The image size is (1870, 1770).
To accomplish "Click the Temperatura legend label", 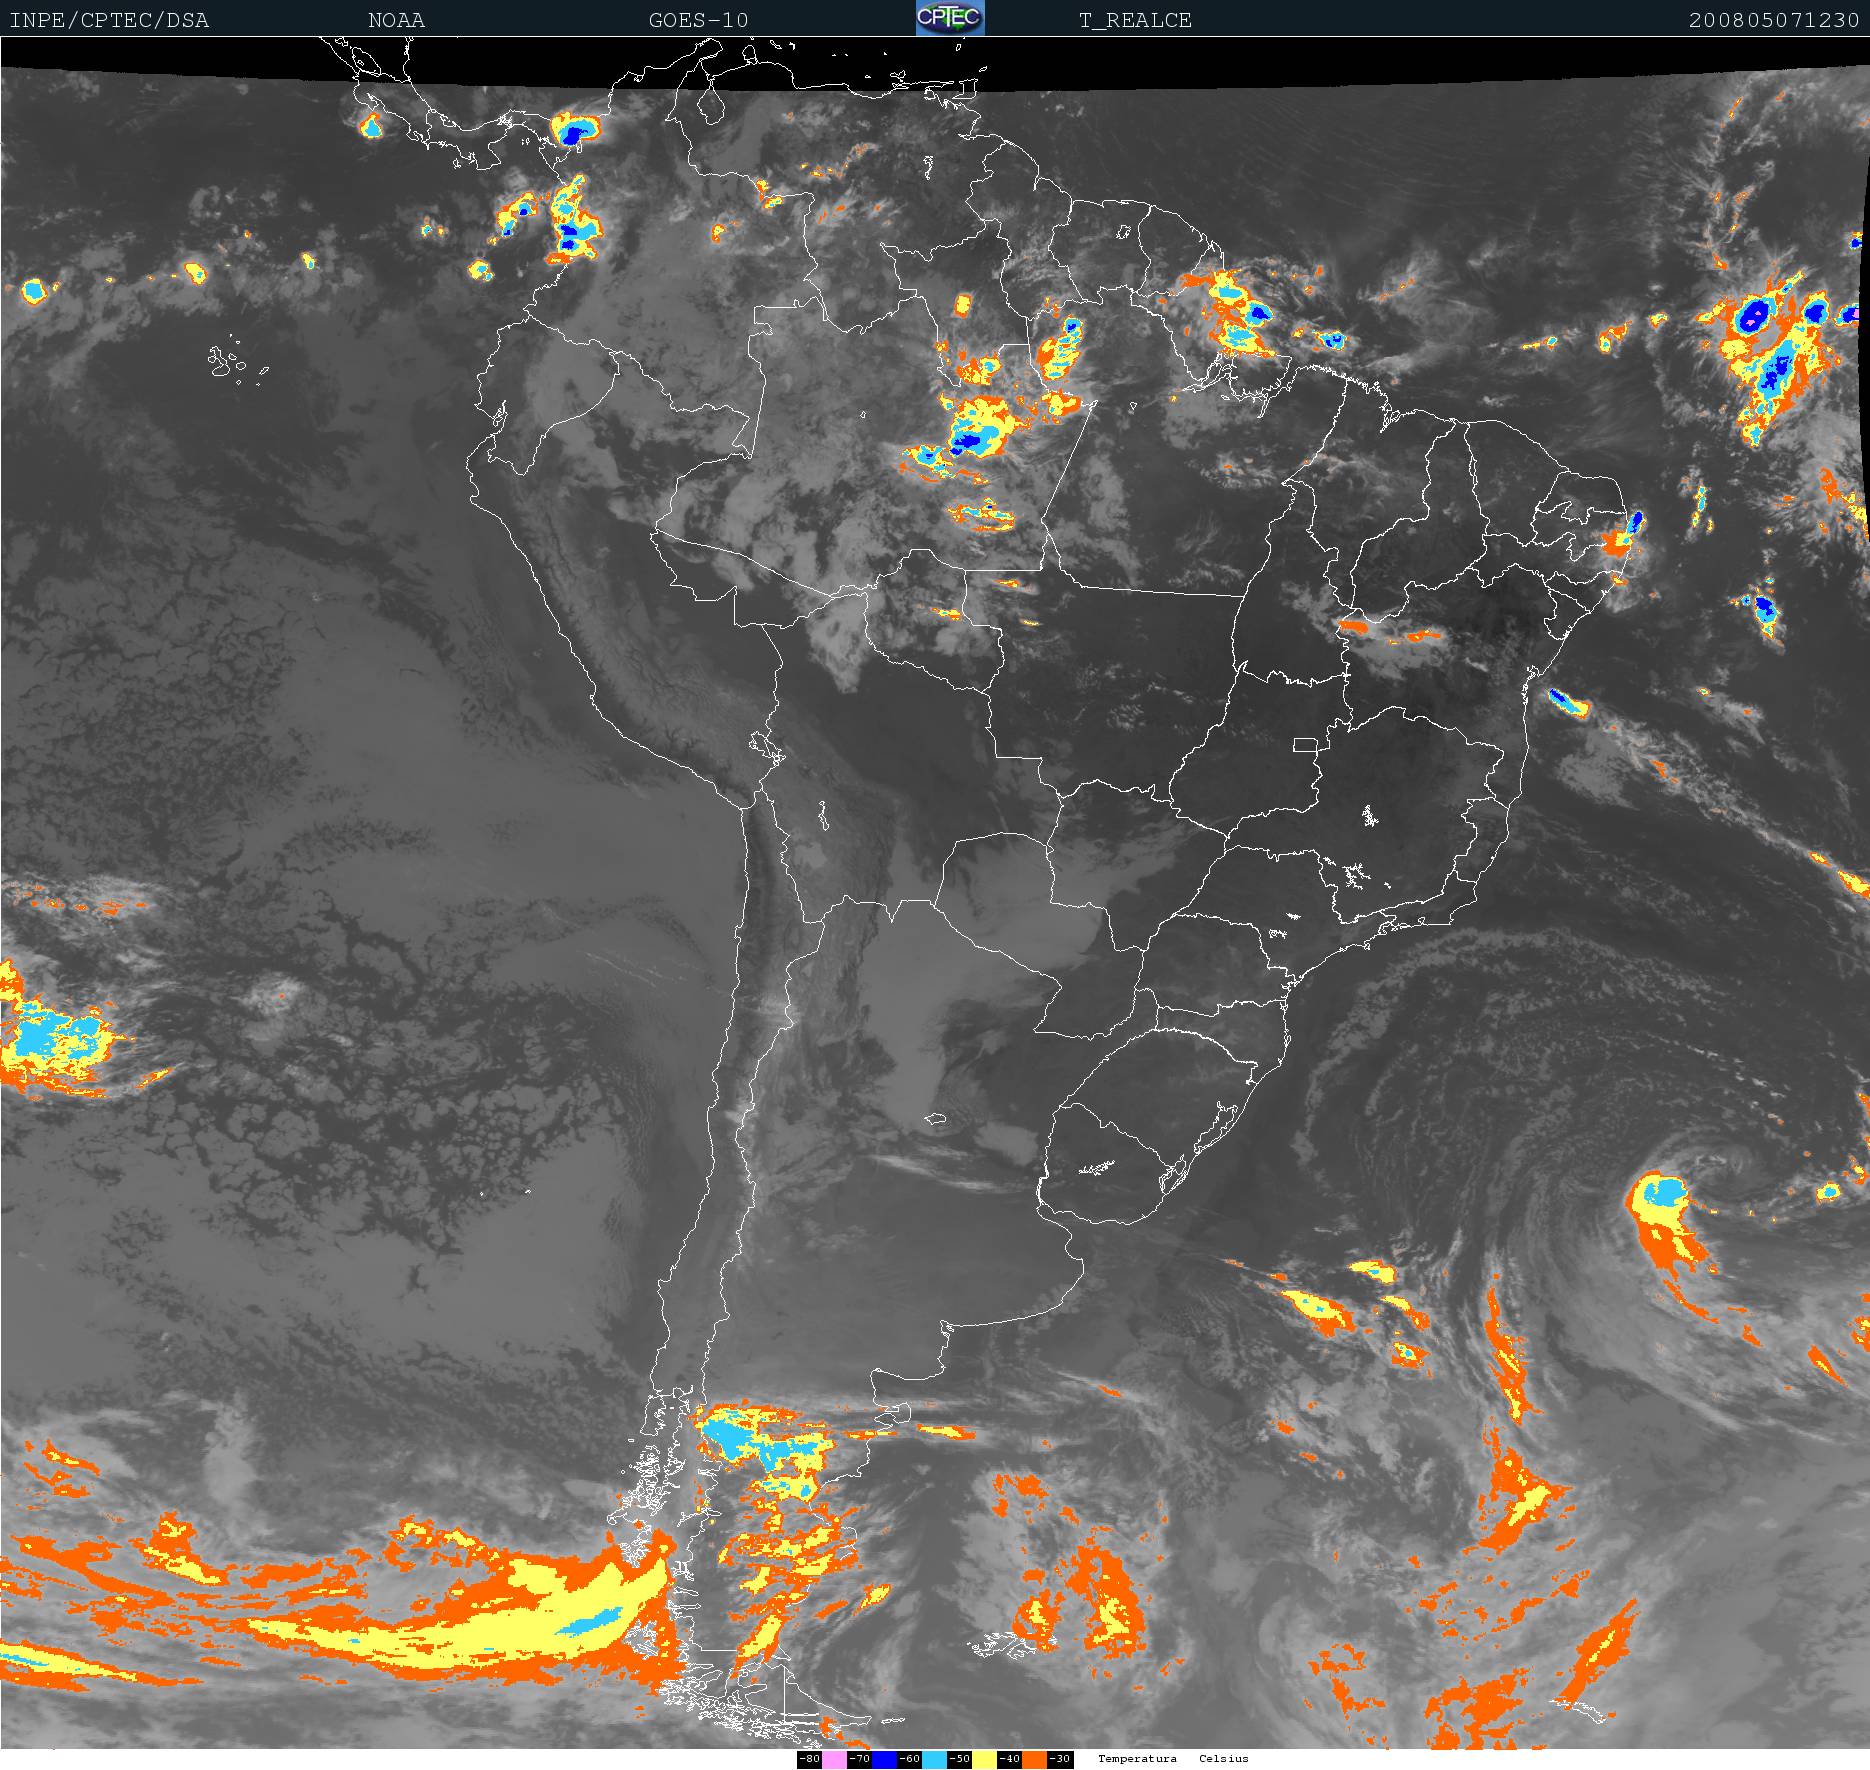I will pyautogui.click(x=1137, y=1758).
